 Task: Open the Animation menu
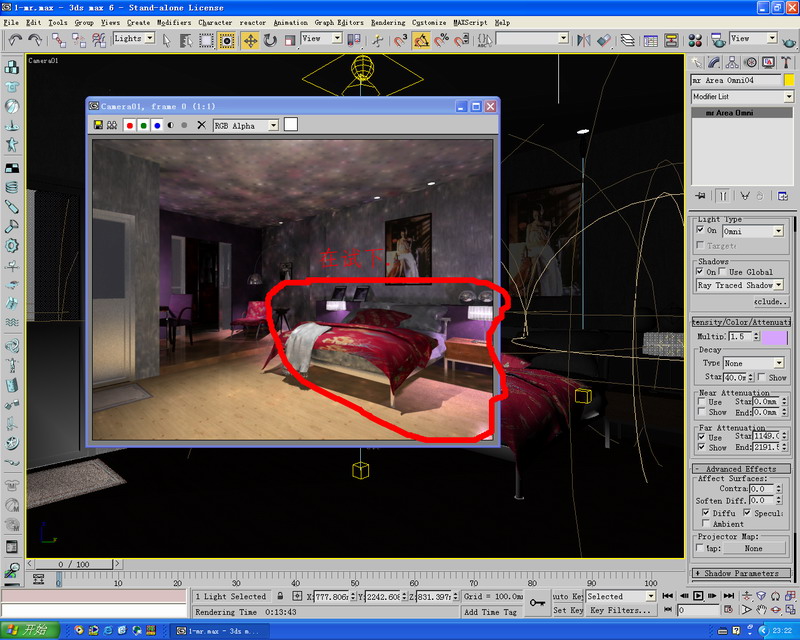[290, 22]
